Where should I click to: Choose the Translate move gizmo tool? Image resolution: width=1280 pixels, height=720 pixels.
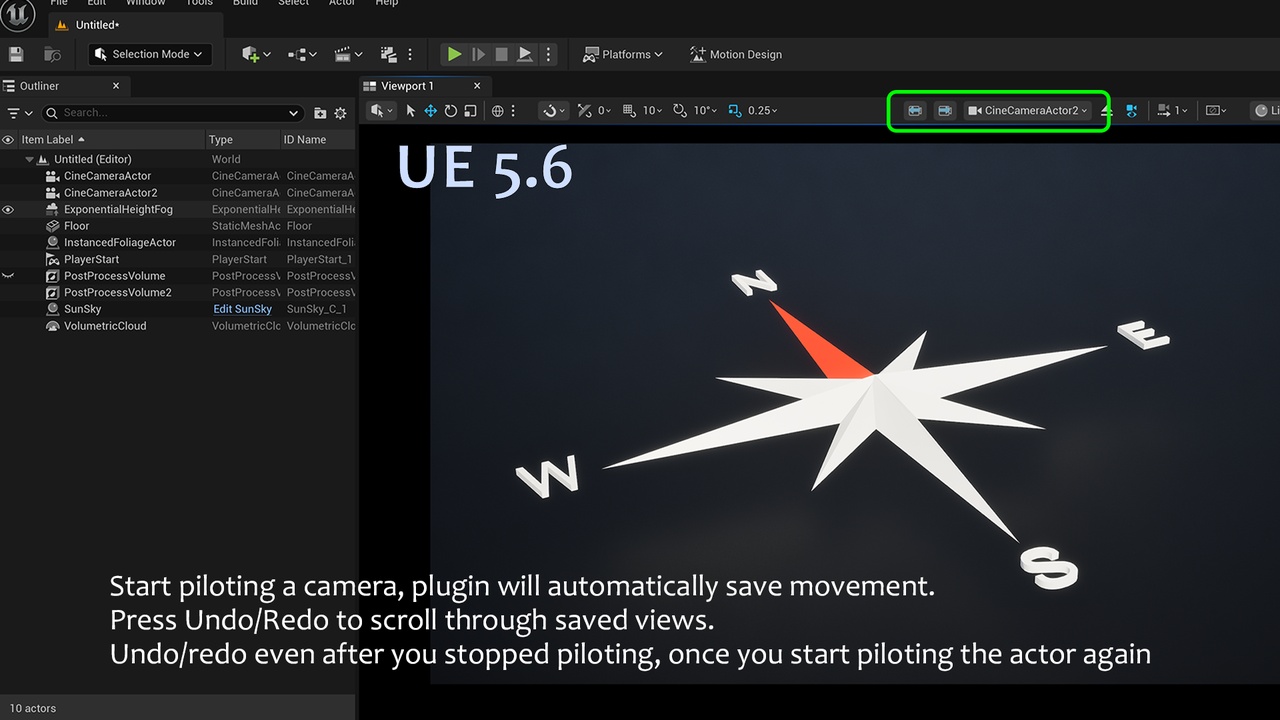430,111
